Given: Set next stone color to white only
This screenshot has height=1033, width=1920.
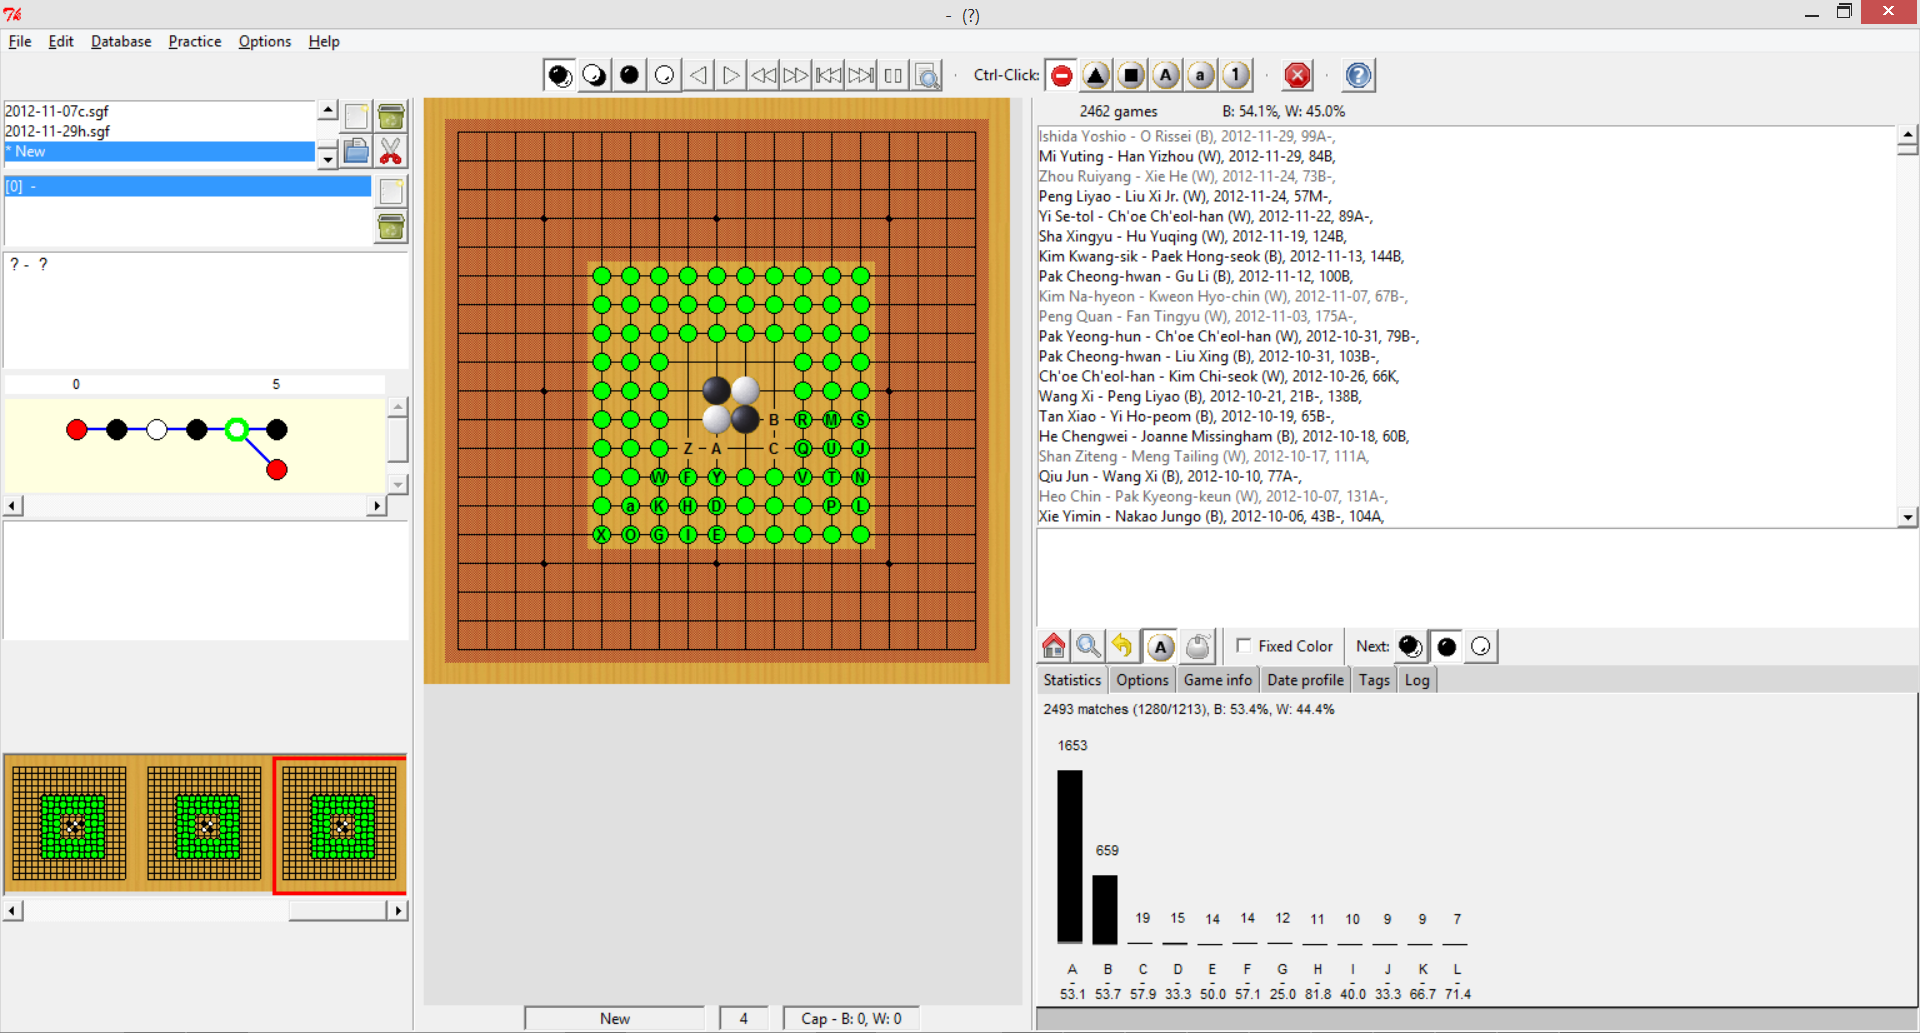Looking at the screenshot, I should click(x=1480, y=646).
